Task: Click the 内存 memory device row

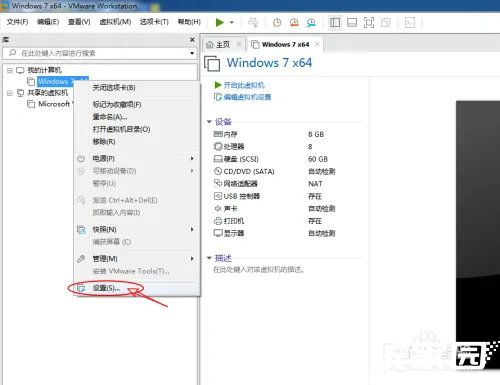Action: 273,134
